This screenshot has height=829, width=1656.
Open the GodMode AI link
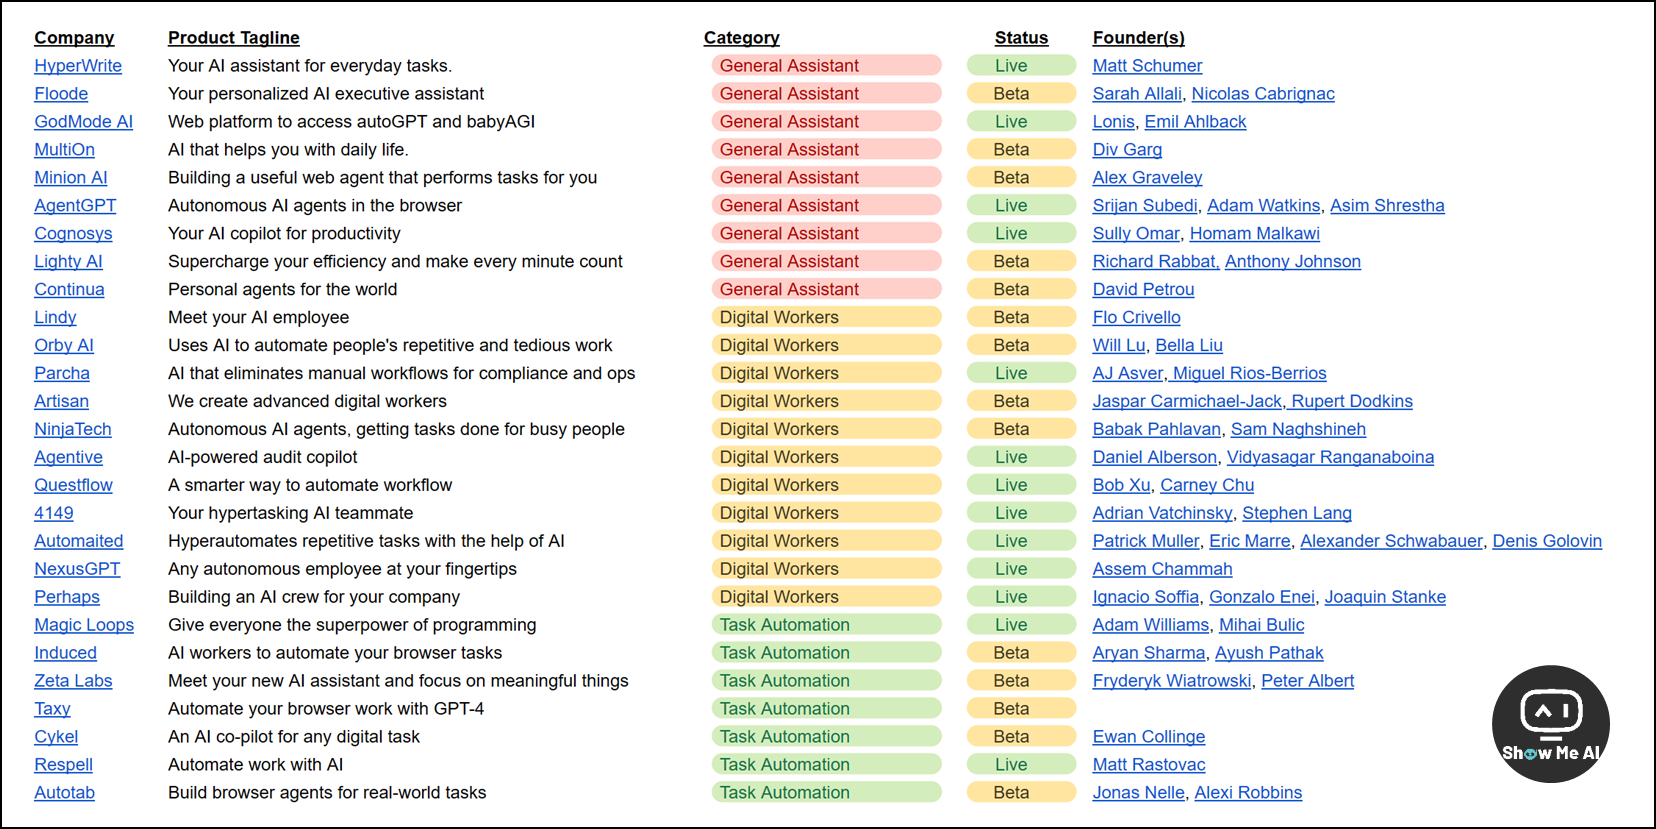pos(83,122)
